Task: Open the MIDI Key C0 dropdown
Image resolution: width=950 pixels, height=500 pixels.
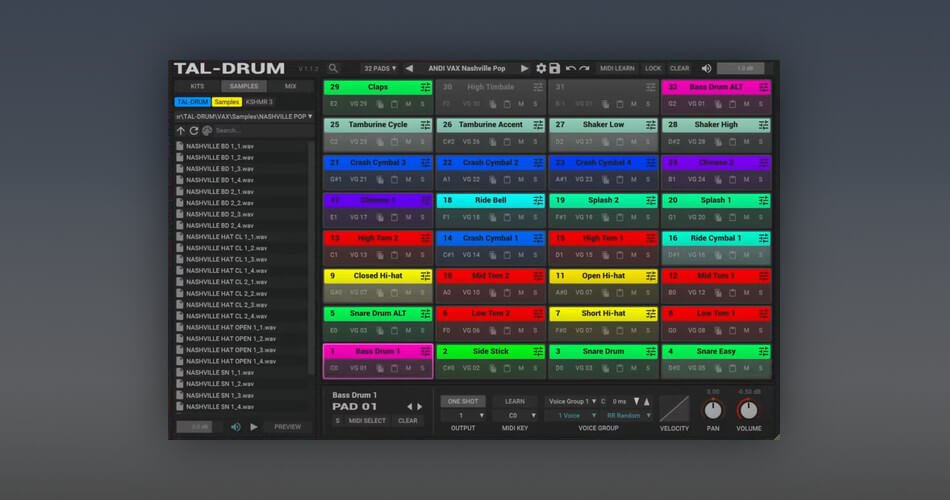Action: [515, 416]
